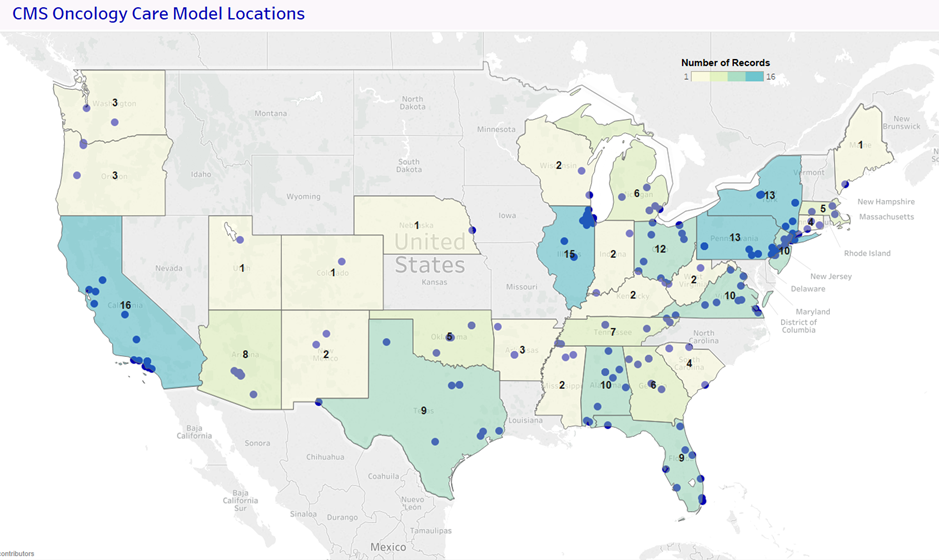
Task: Click the 9 count label on Texas
Action: pos(423,410)
